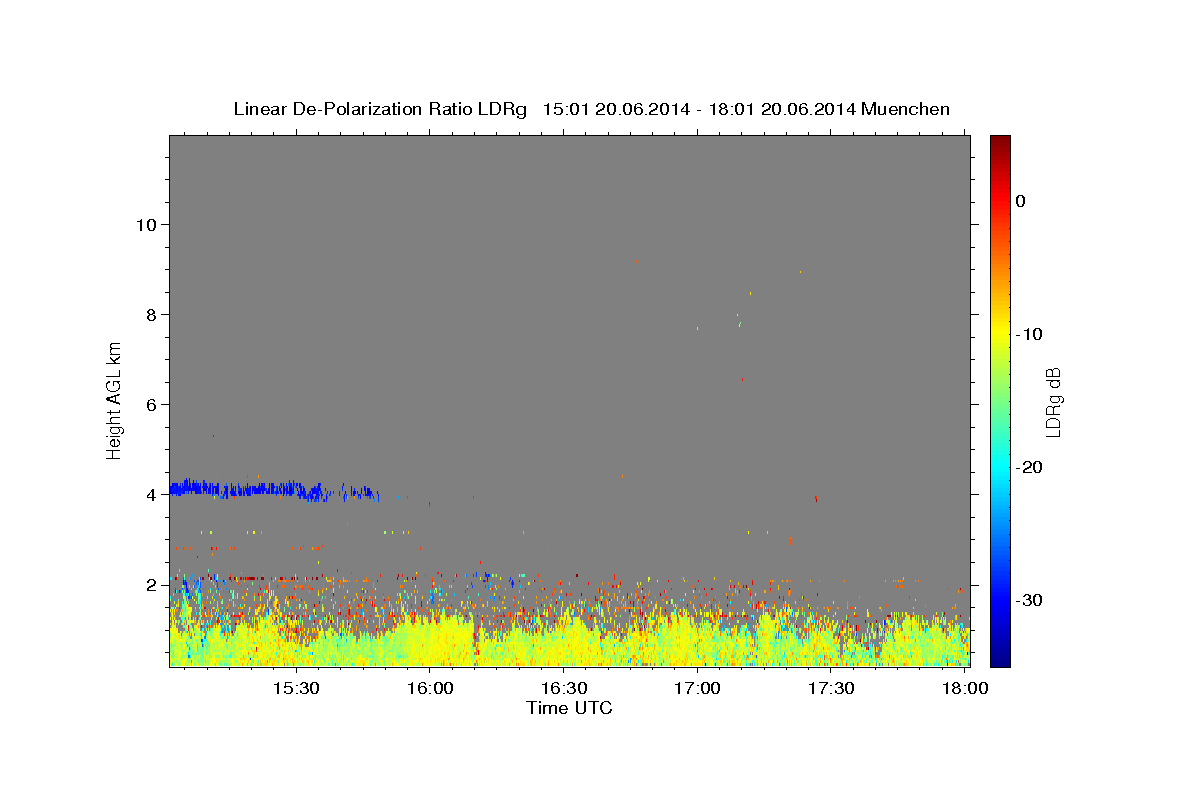Click the colorbar value 0
This screenshot has width=1200, height=800.
coord(1021,201)
